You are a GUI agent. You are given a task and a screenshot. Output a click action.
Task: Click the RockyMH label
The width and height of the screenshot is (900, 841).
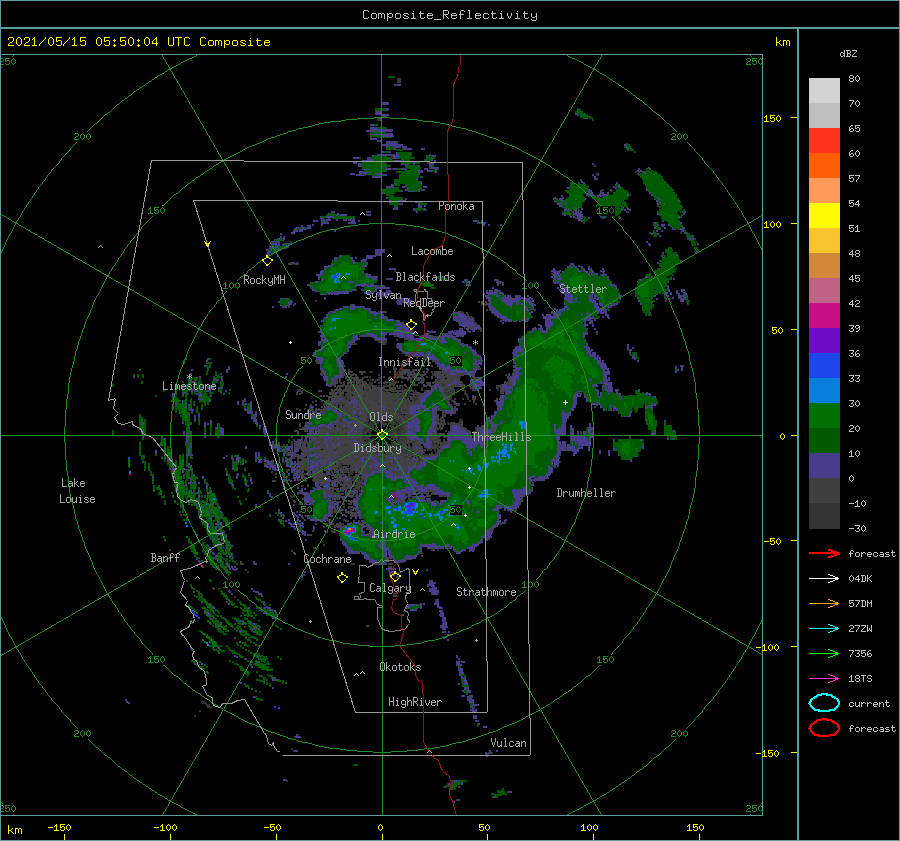click(x=264, y=280)
